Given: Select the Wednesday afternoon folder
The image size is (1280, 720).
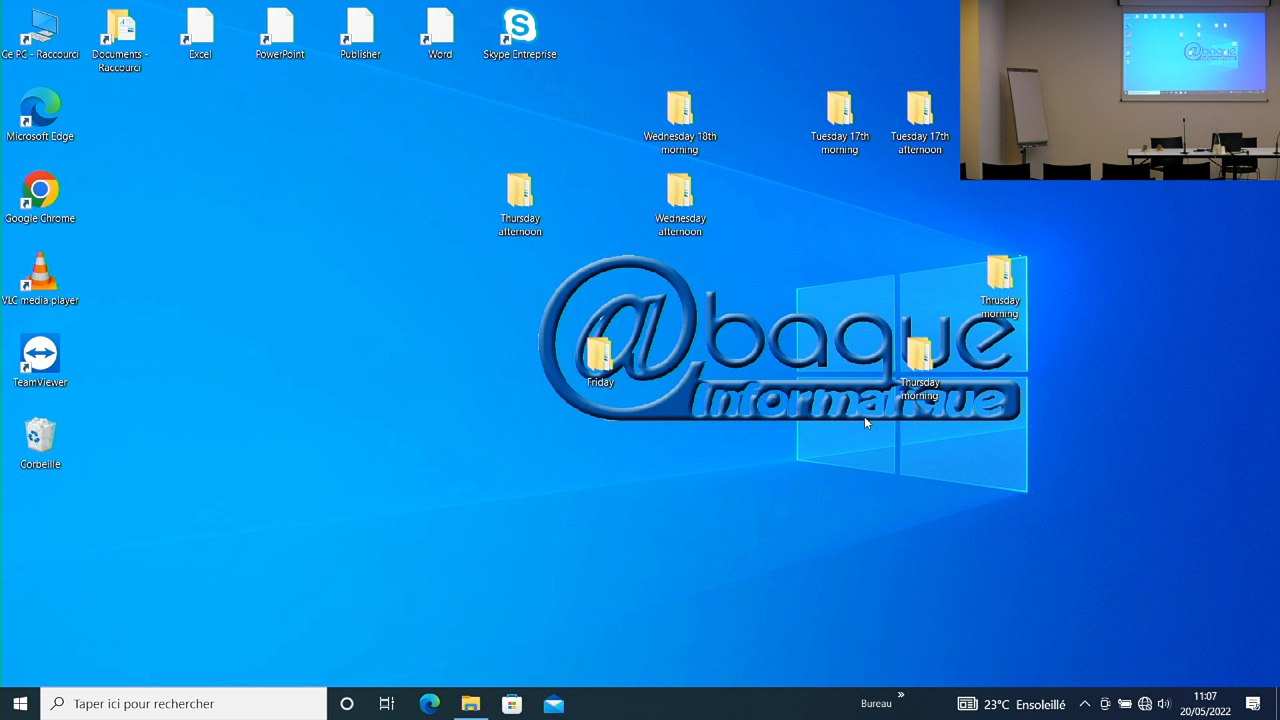Looking at the screenshot, I should [680, 205].
